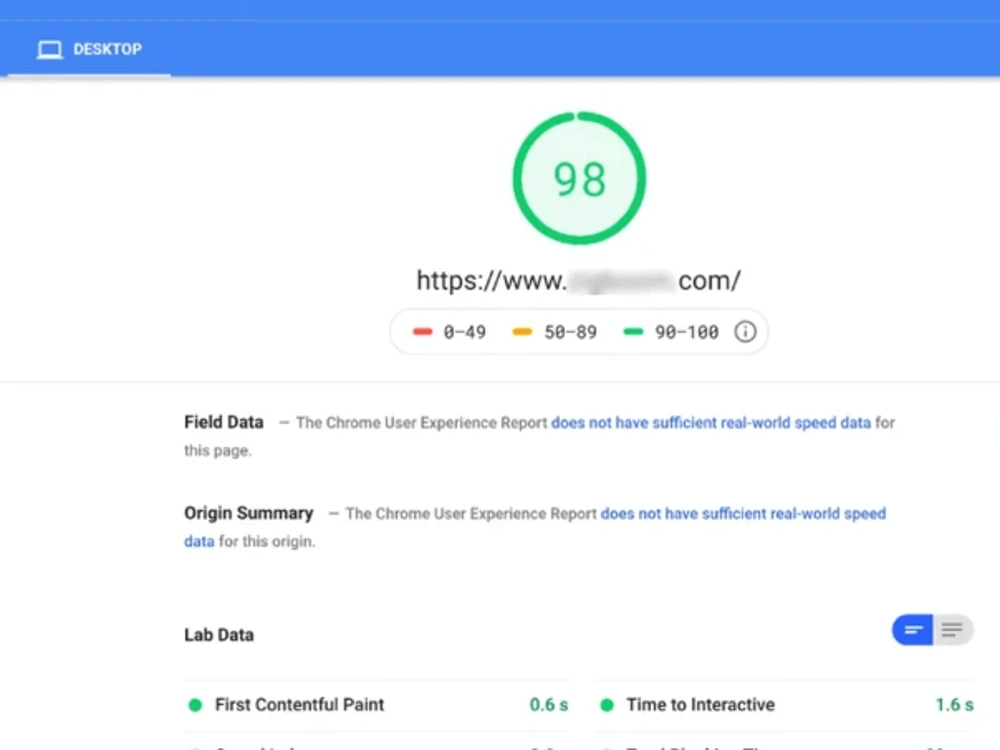Click the Origin Summary heading
This screenshot has width=1000, height=750.
click(249, 513)
